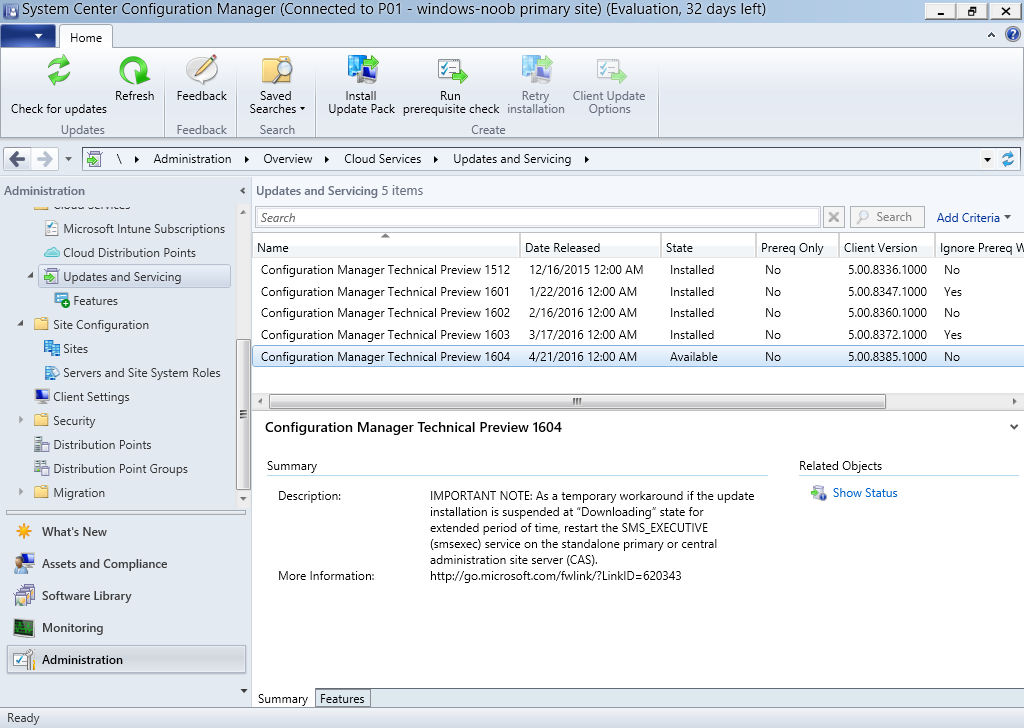Screen dimensions: 1024x728
Task: Open the Home ribbon tab
Action: tap(86, 37)
